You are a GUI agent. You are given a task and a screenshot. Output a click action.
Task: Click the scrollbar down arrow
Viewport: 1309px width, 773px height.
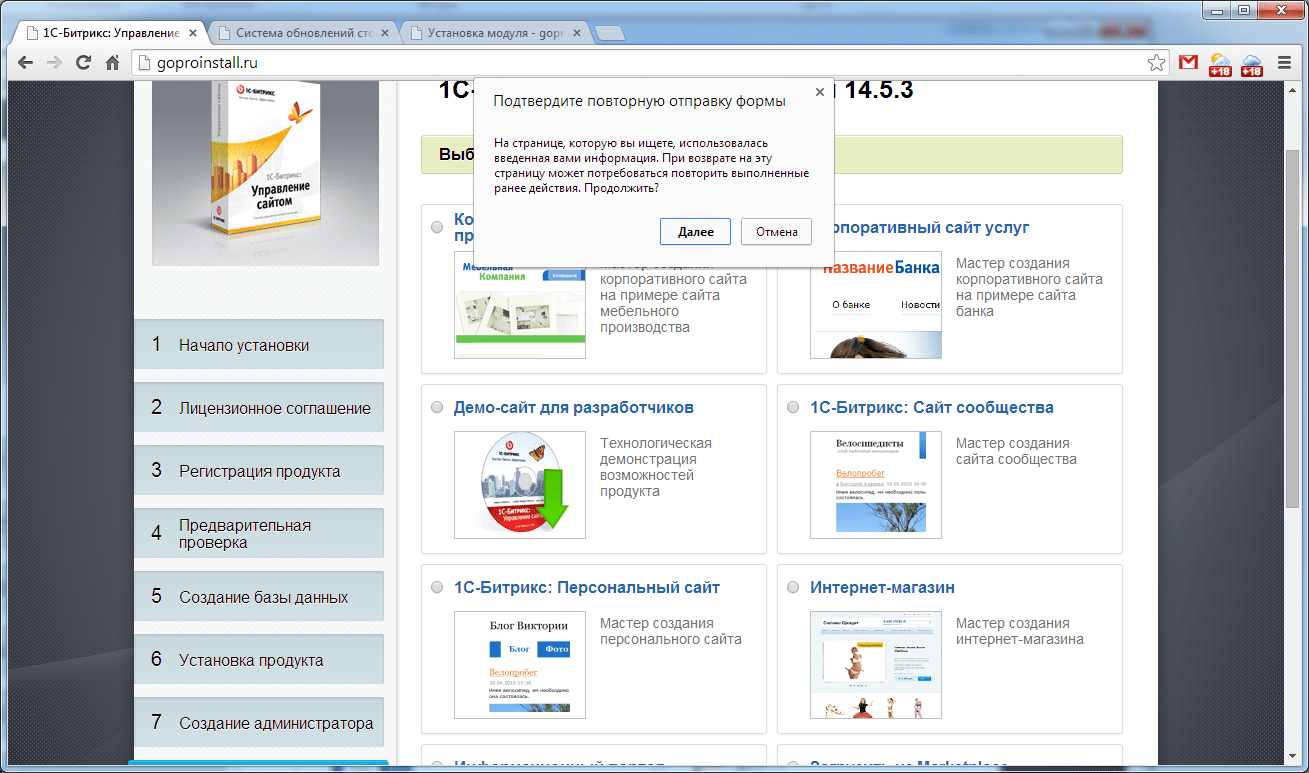1291,757
